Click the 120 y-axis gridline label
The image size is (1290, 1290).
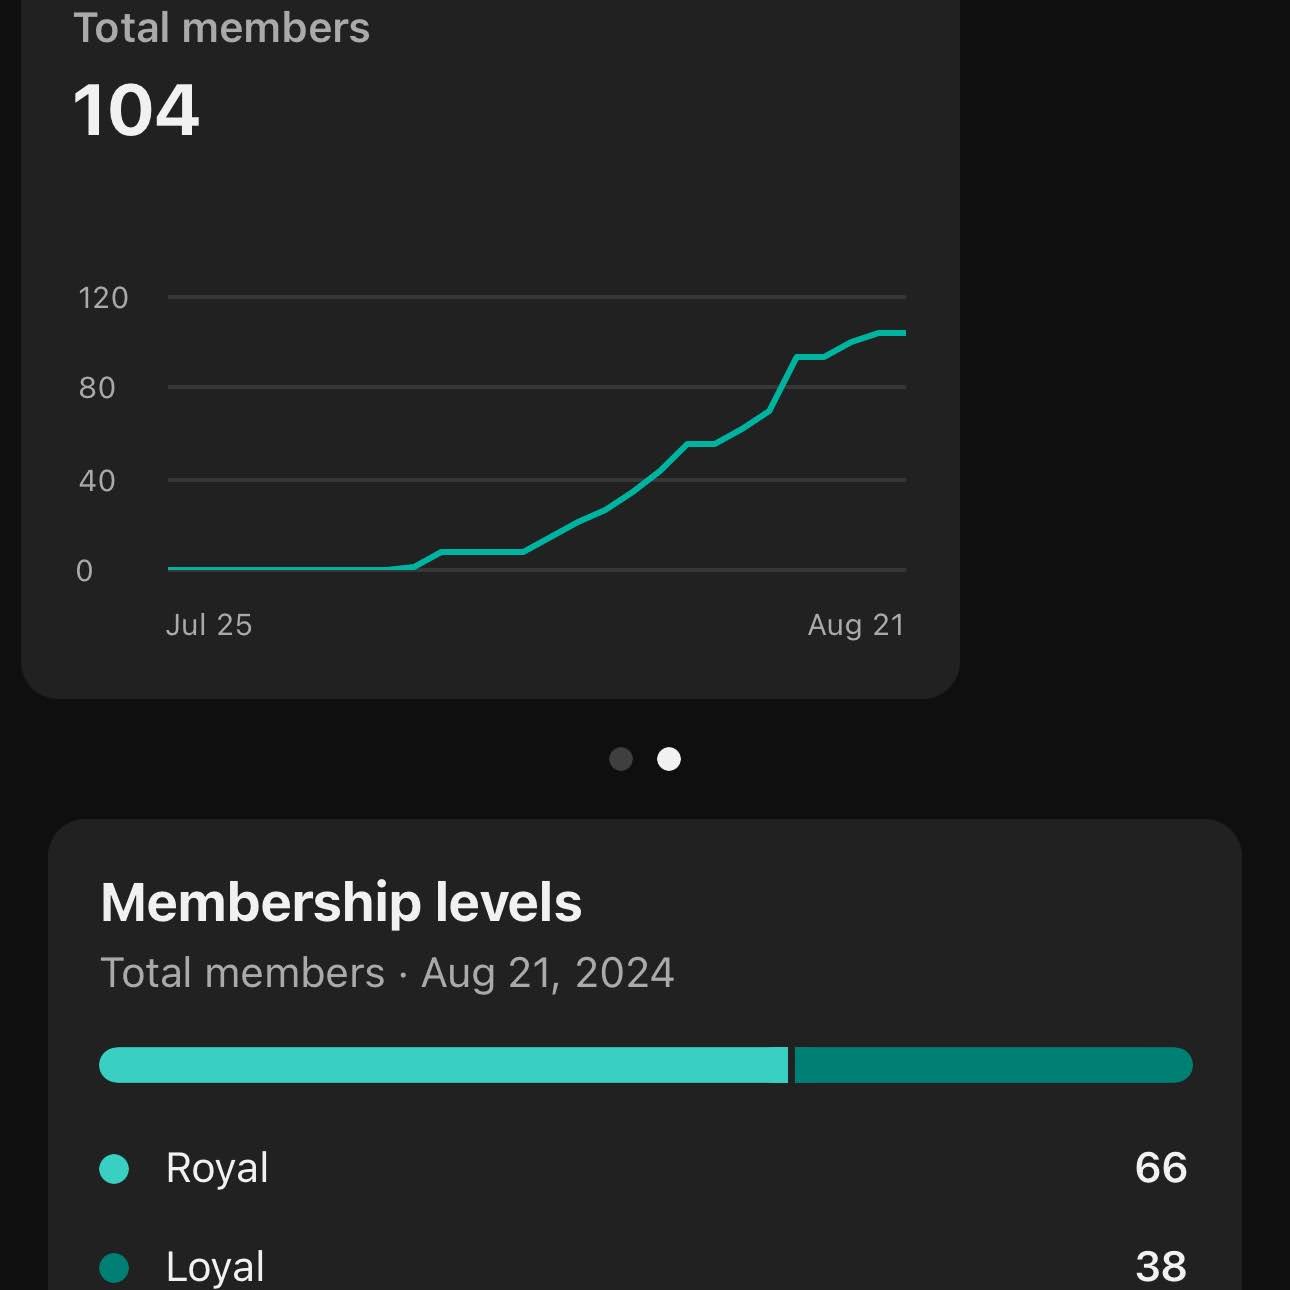click(x=103, y=298)
